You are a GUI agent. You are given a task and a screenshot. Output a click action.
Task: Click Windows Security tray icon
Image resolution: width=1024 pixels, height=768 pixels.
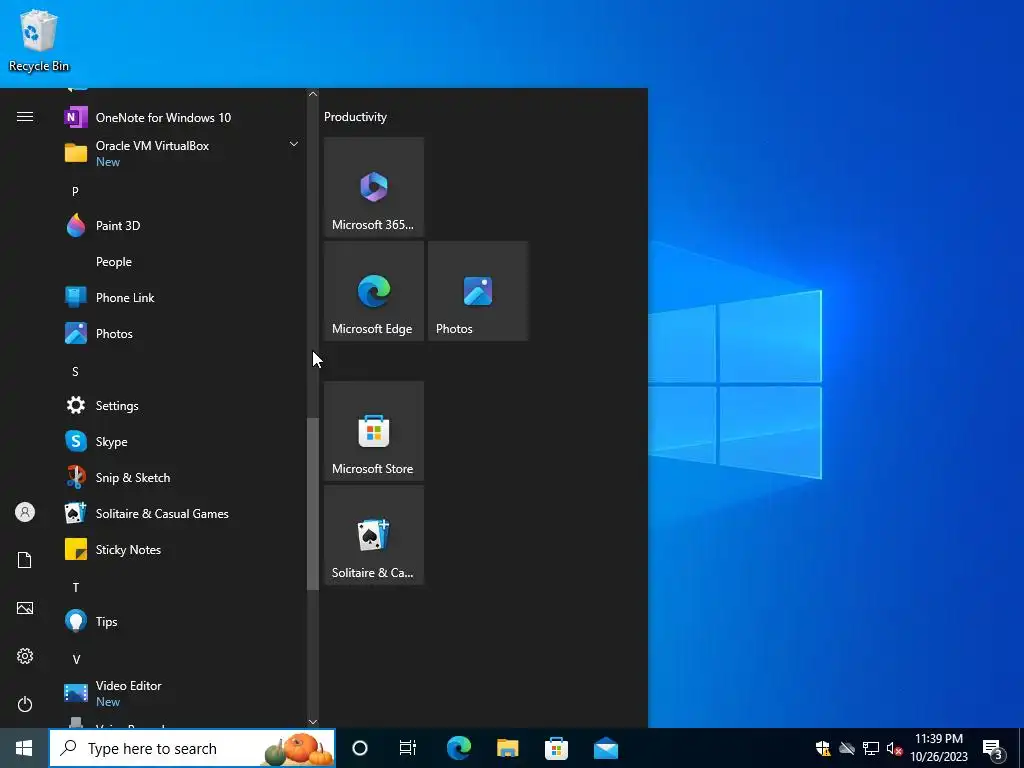823,748
